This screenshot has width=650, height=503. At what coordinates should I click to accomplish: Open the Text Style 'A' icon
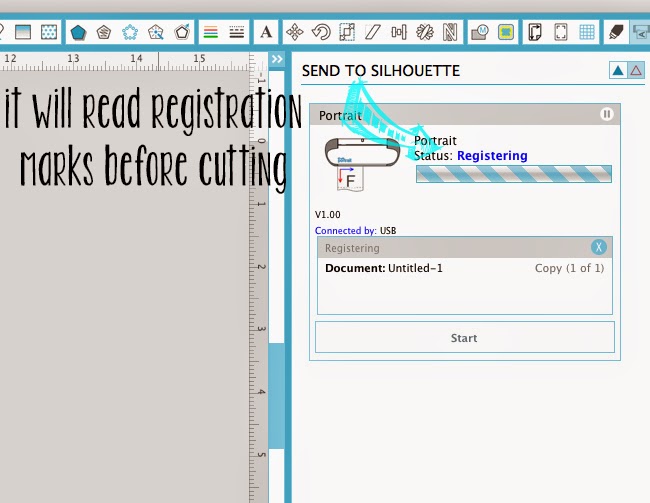point(266,32)
